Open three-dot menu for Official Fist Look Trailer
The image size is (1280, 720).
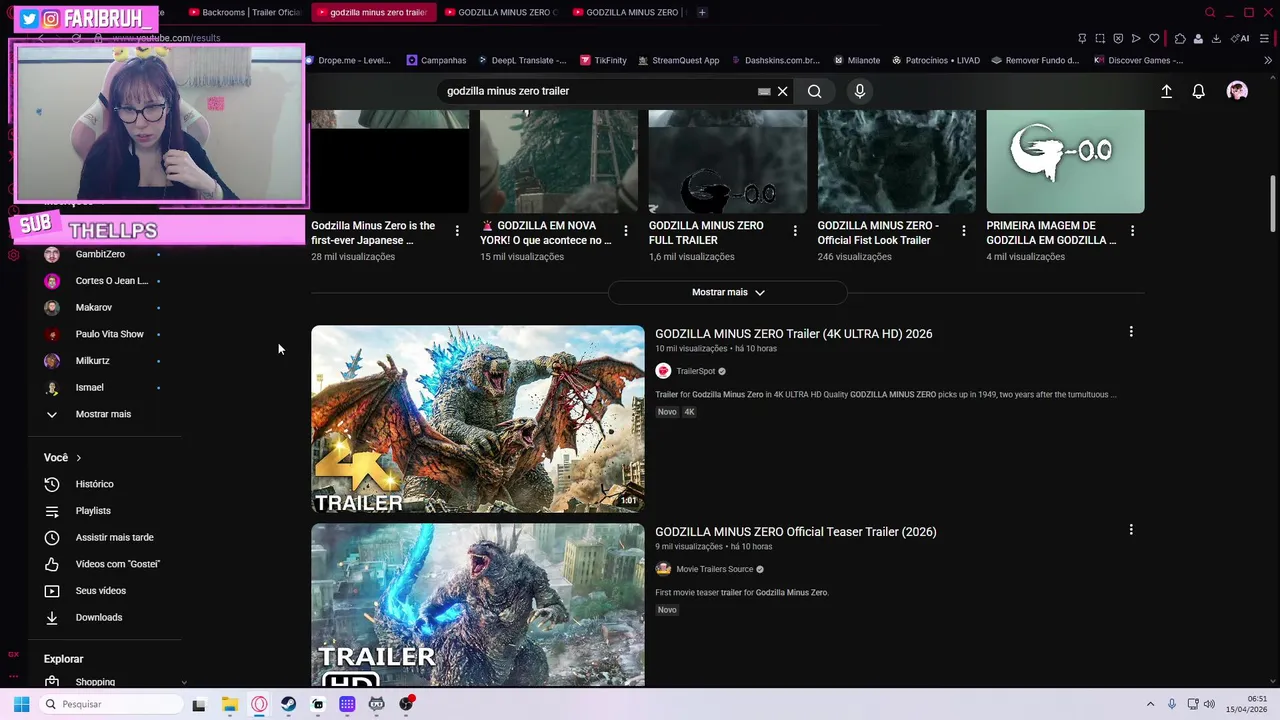[964, 231]
